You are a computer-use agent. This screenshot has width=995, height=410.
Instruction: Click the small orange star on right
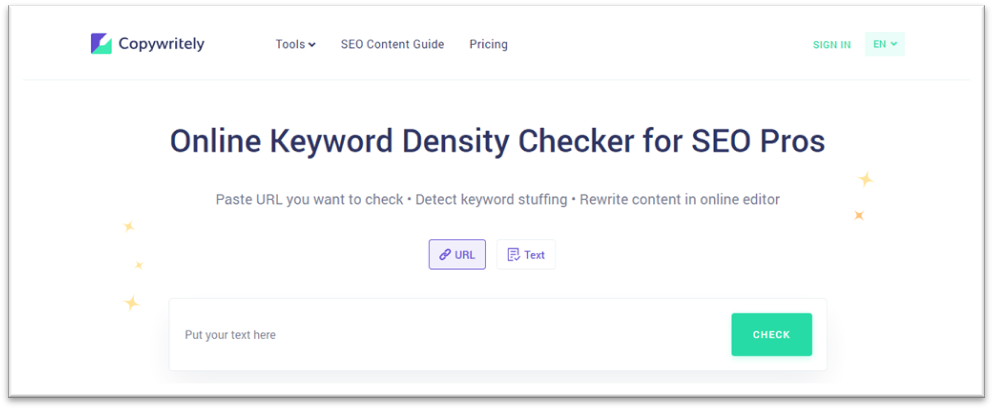tap(859, 215)
